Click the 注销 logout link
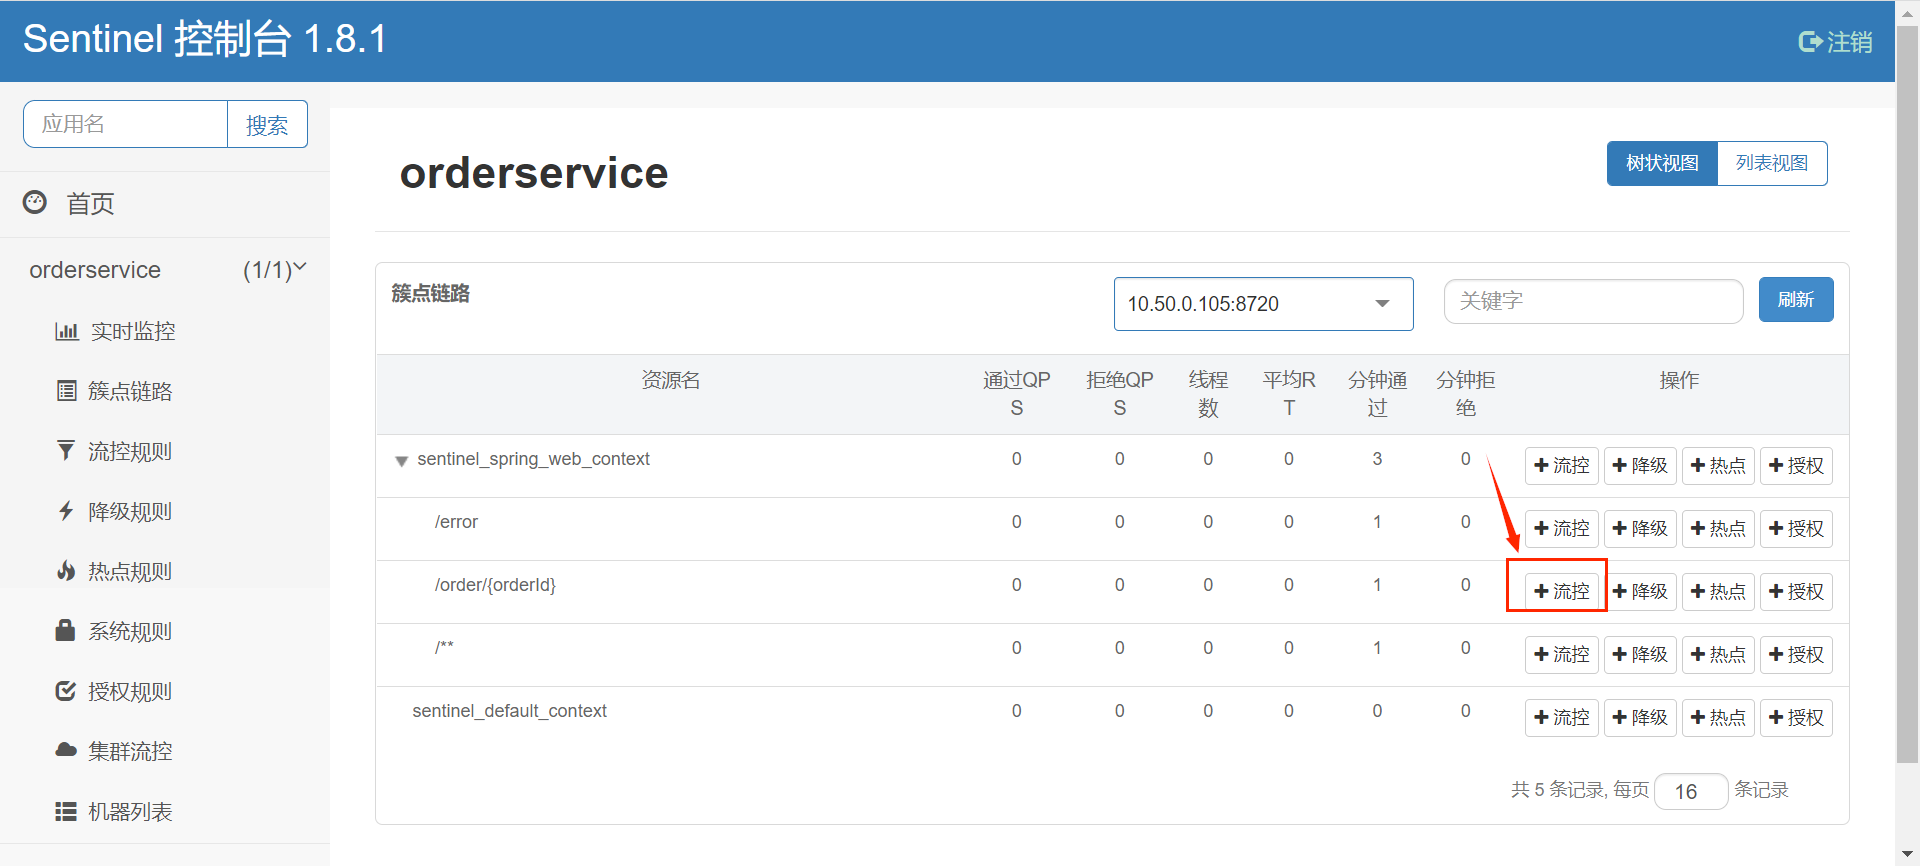 pyautogui.click(x=1849, y=42)
